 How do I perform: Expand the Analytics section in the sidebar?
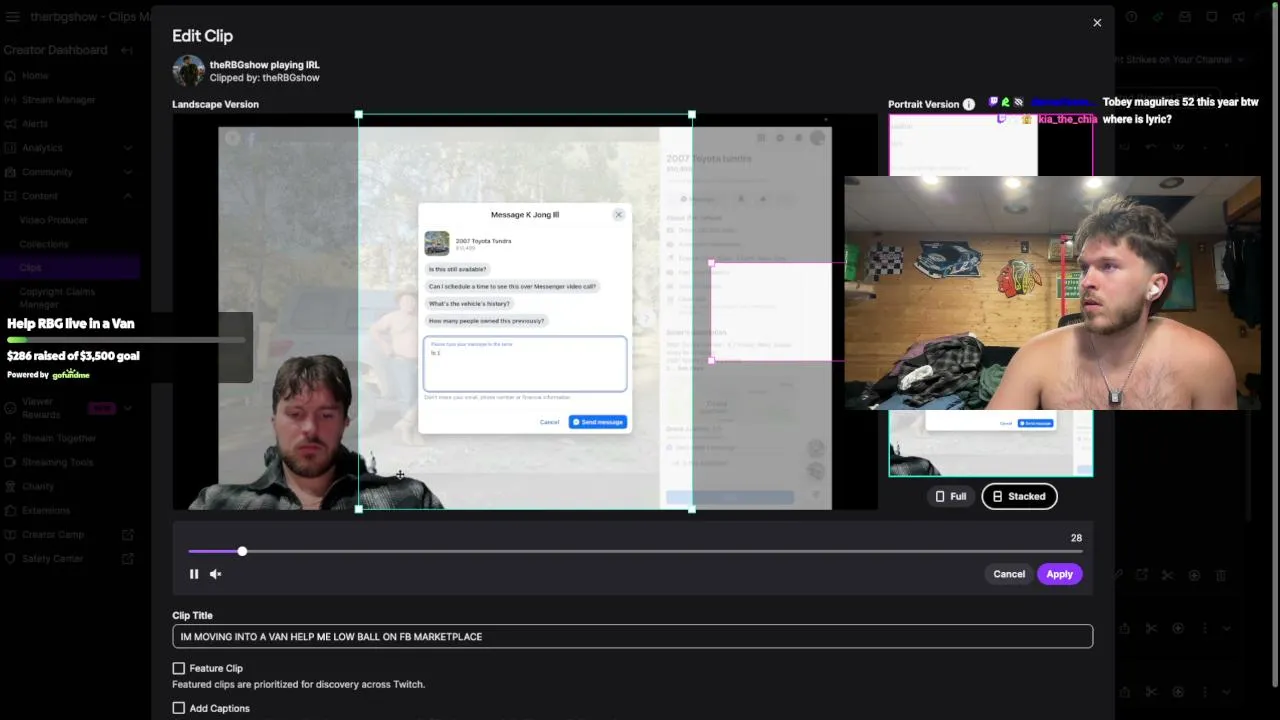click(x=127, y=148)
